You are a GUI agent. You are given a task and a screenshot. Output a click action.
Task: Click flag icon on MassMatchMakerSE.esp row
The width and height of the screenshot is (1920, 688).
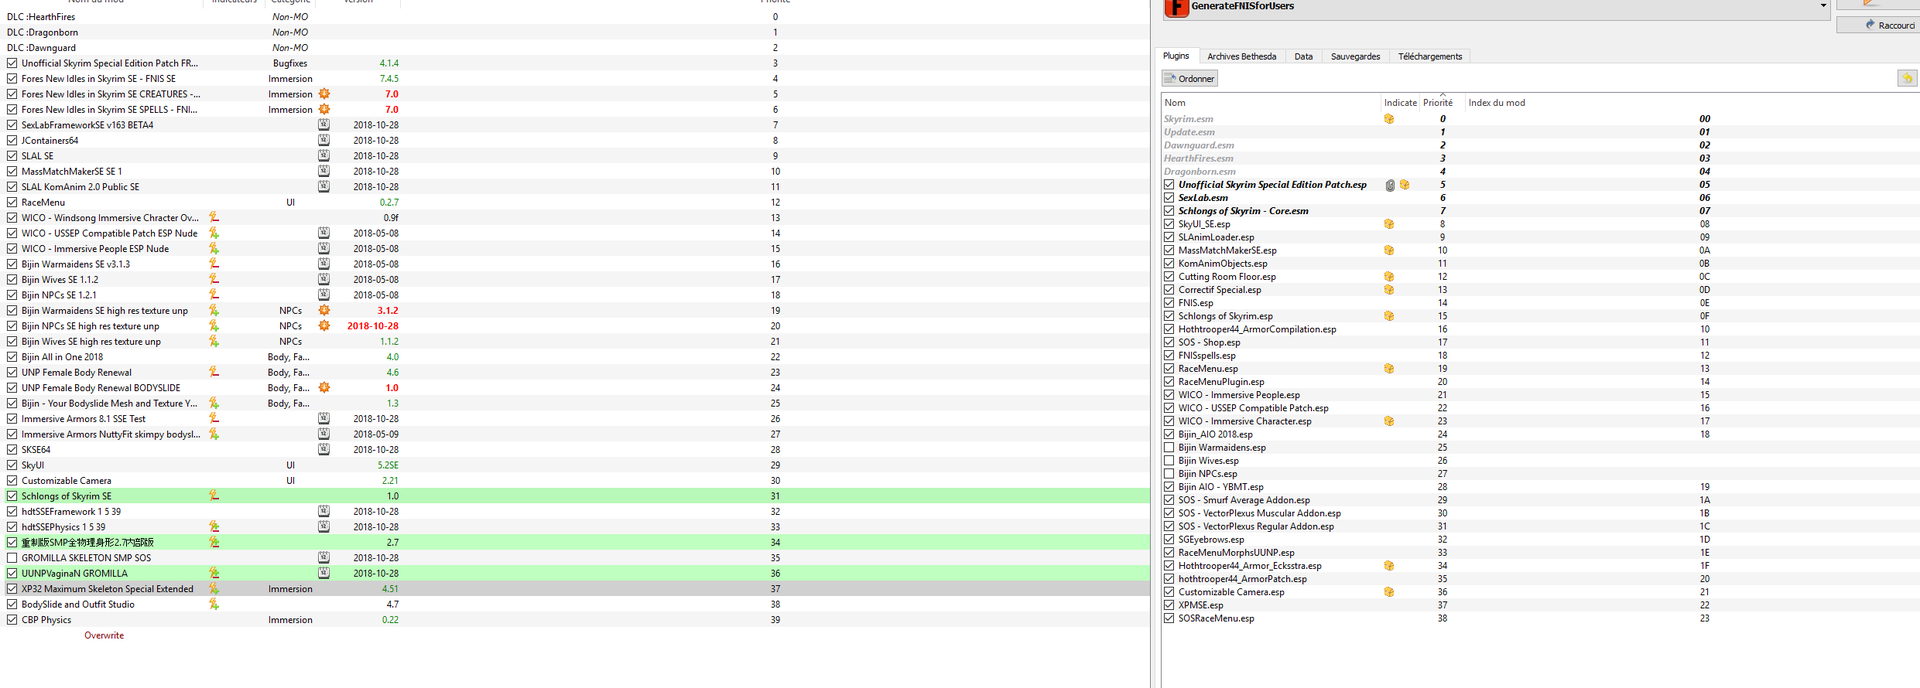coord(1389,250)
